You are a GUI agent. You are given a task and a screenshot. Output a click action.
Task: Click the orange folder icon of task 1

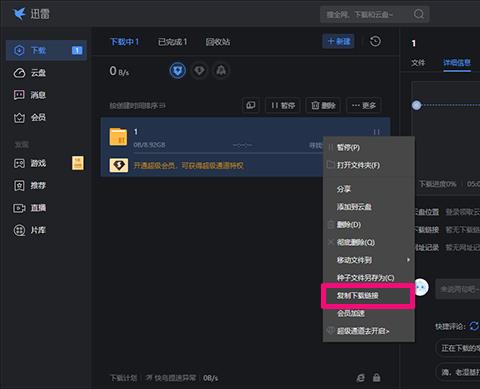click(x=118, y=137)
